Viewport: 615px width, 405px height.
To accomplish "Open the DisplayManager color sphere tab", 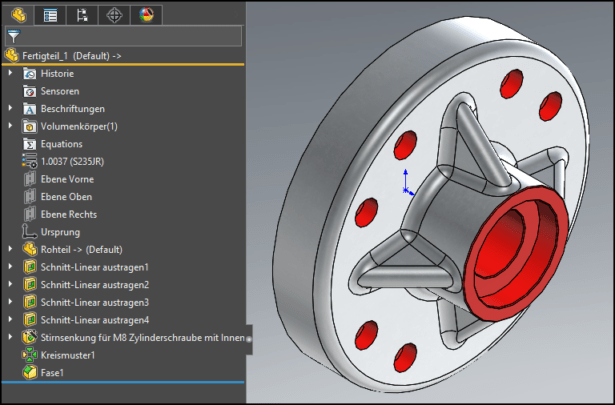I will pyautogui.click(x=147, y=14).
